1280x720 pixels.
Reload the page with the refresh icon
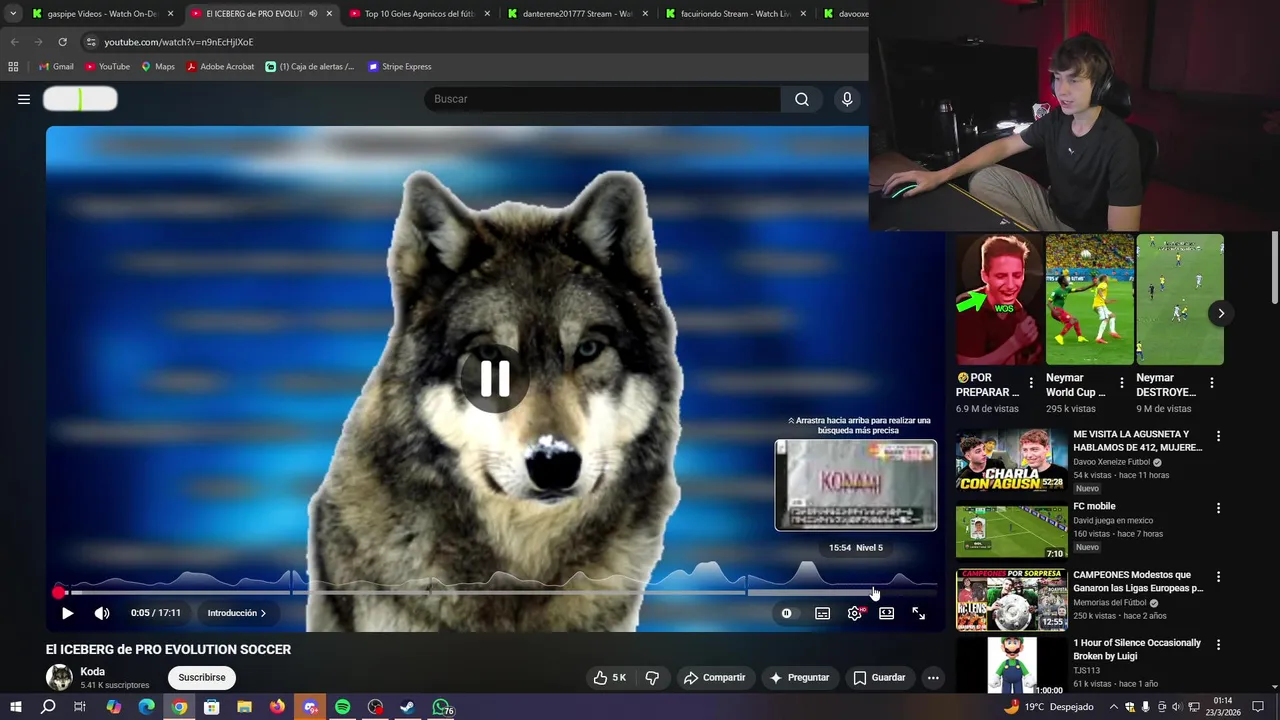coord(62,42)
